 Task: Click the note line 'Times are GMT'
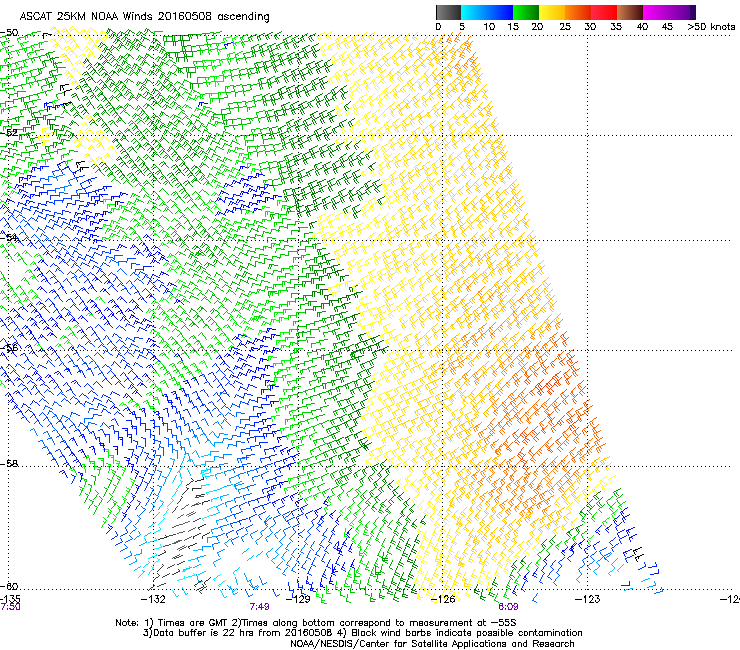[x=191, y=623]
